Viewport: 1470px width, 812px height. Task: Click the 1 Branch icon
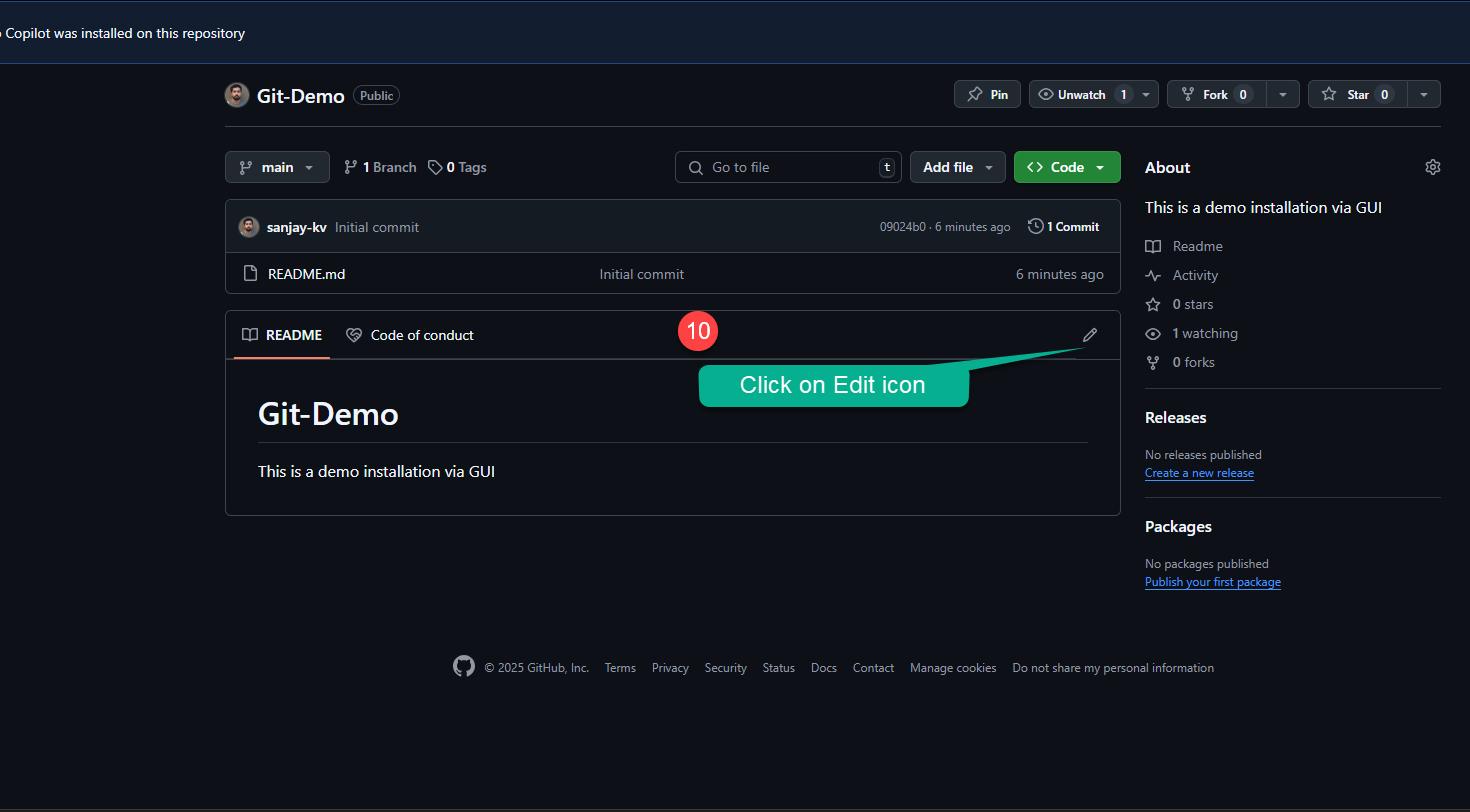tap(351, 167)
